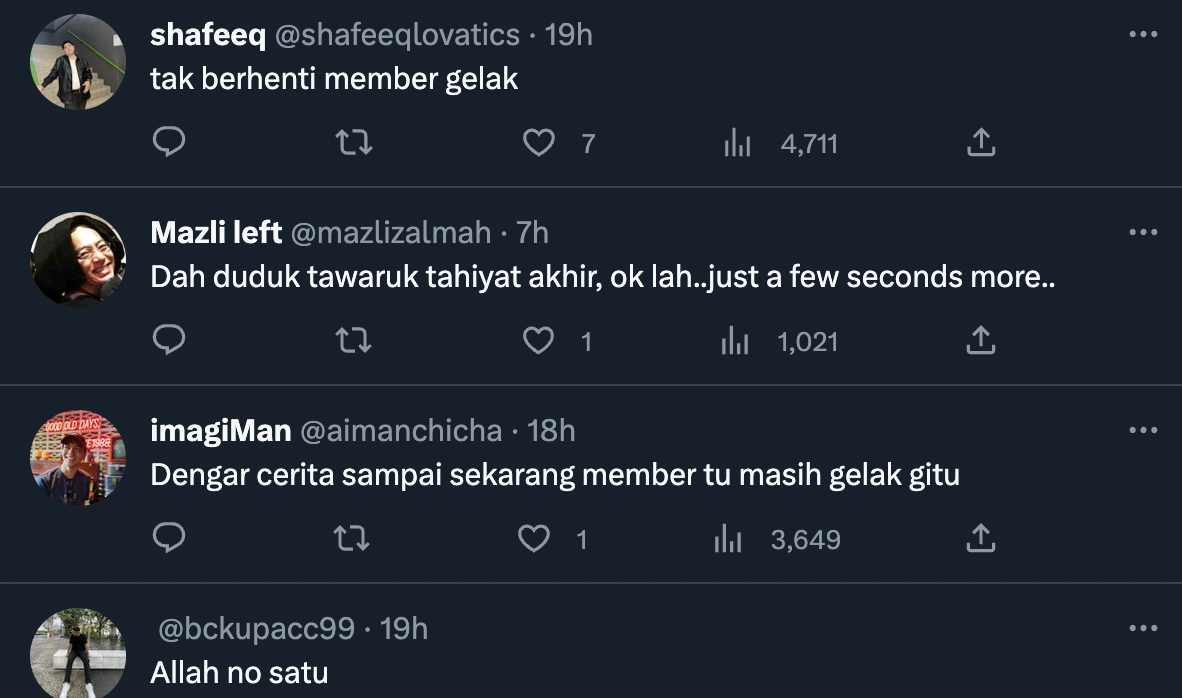
Task: Share Mazli left's tweet
Action: click(981, 341)
